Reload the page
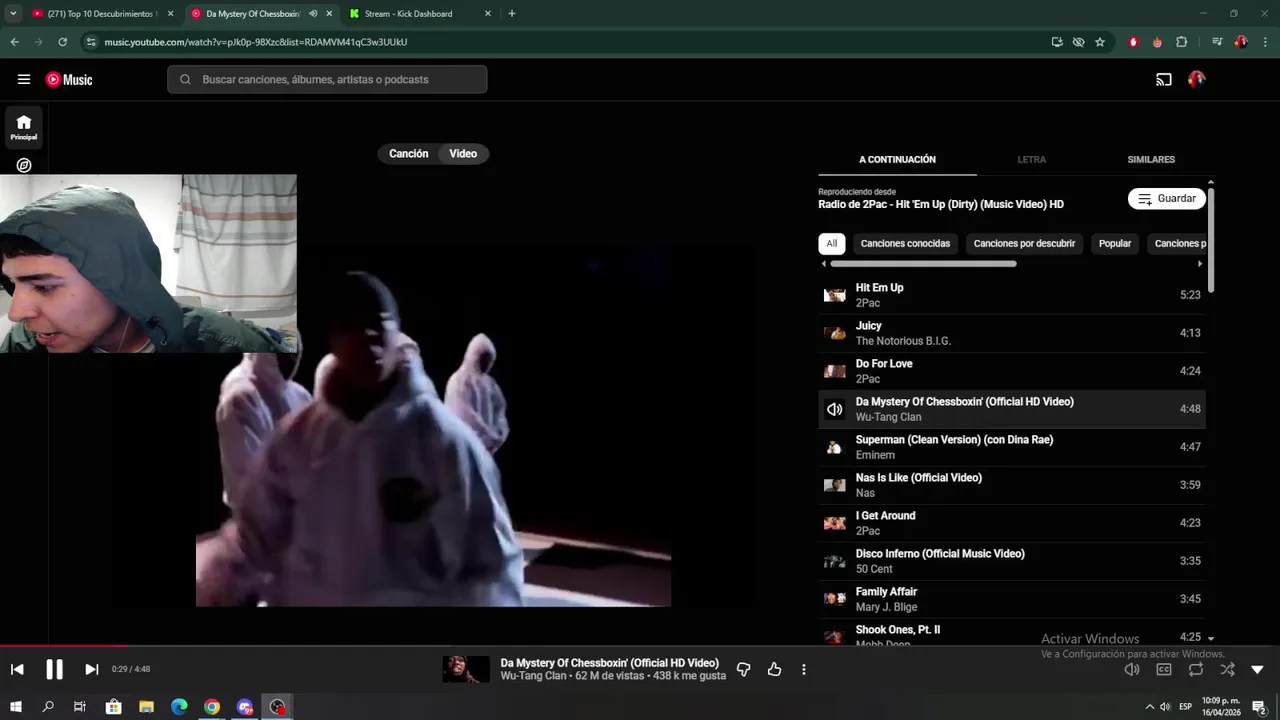This screenshot has width=1280, height=720. click(x=62, y=42)
